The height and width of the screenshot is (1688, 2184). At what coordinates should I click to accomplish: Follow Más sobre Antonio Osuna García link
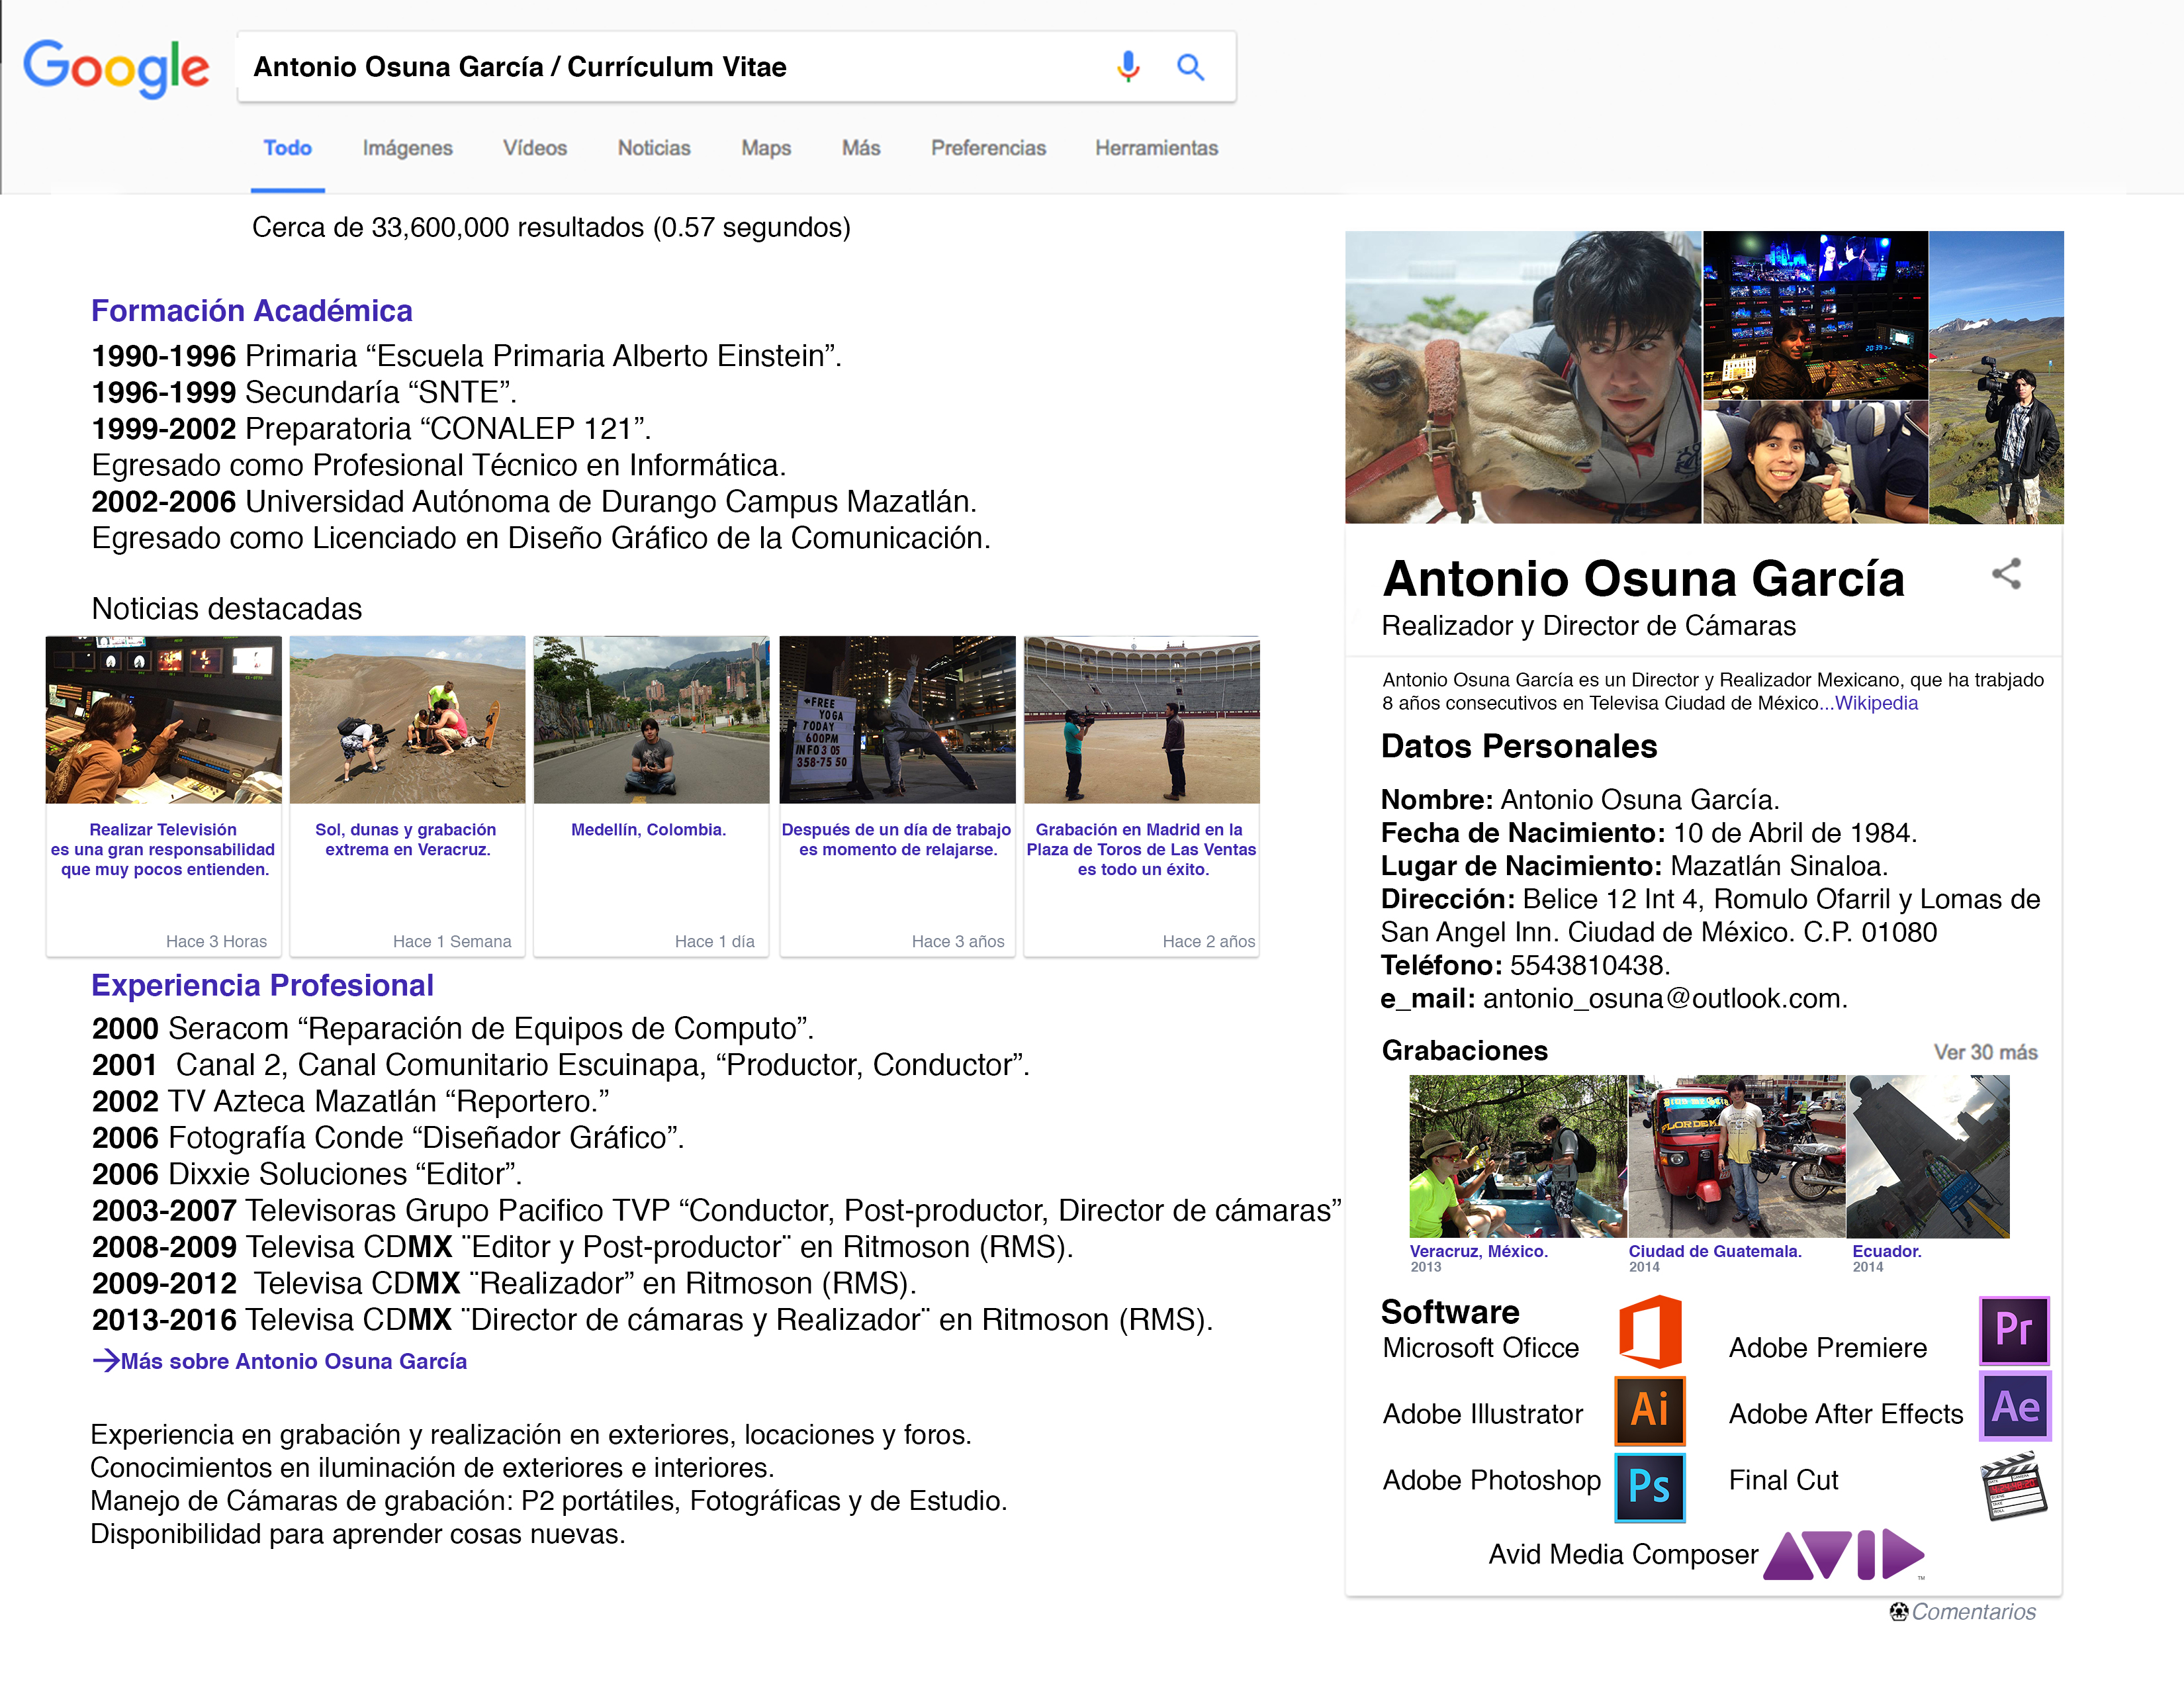coord(293,1361)
